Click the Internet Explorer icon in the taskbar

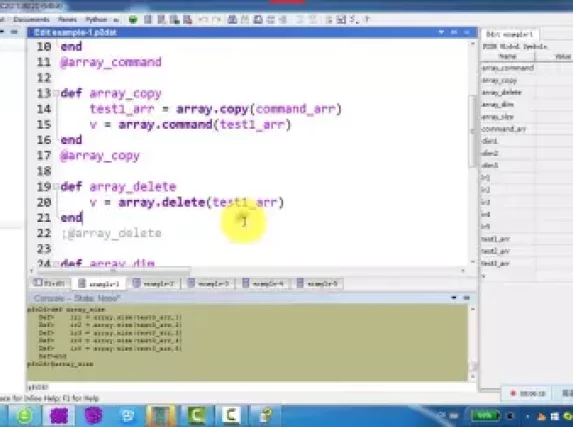tap(128, 416)
